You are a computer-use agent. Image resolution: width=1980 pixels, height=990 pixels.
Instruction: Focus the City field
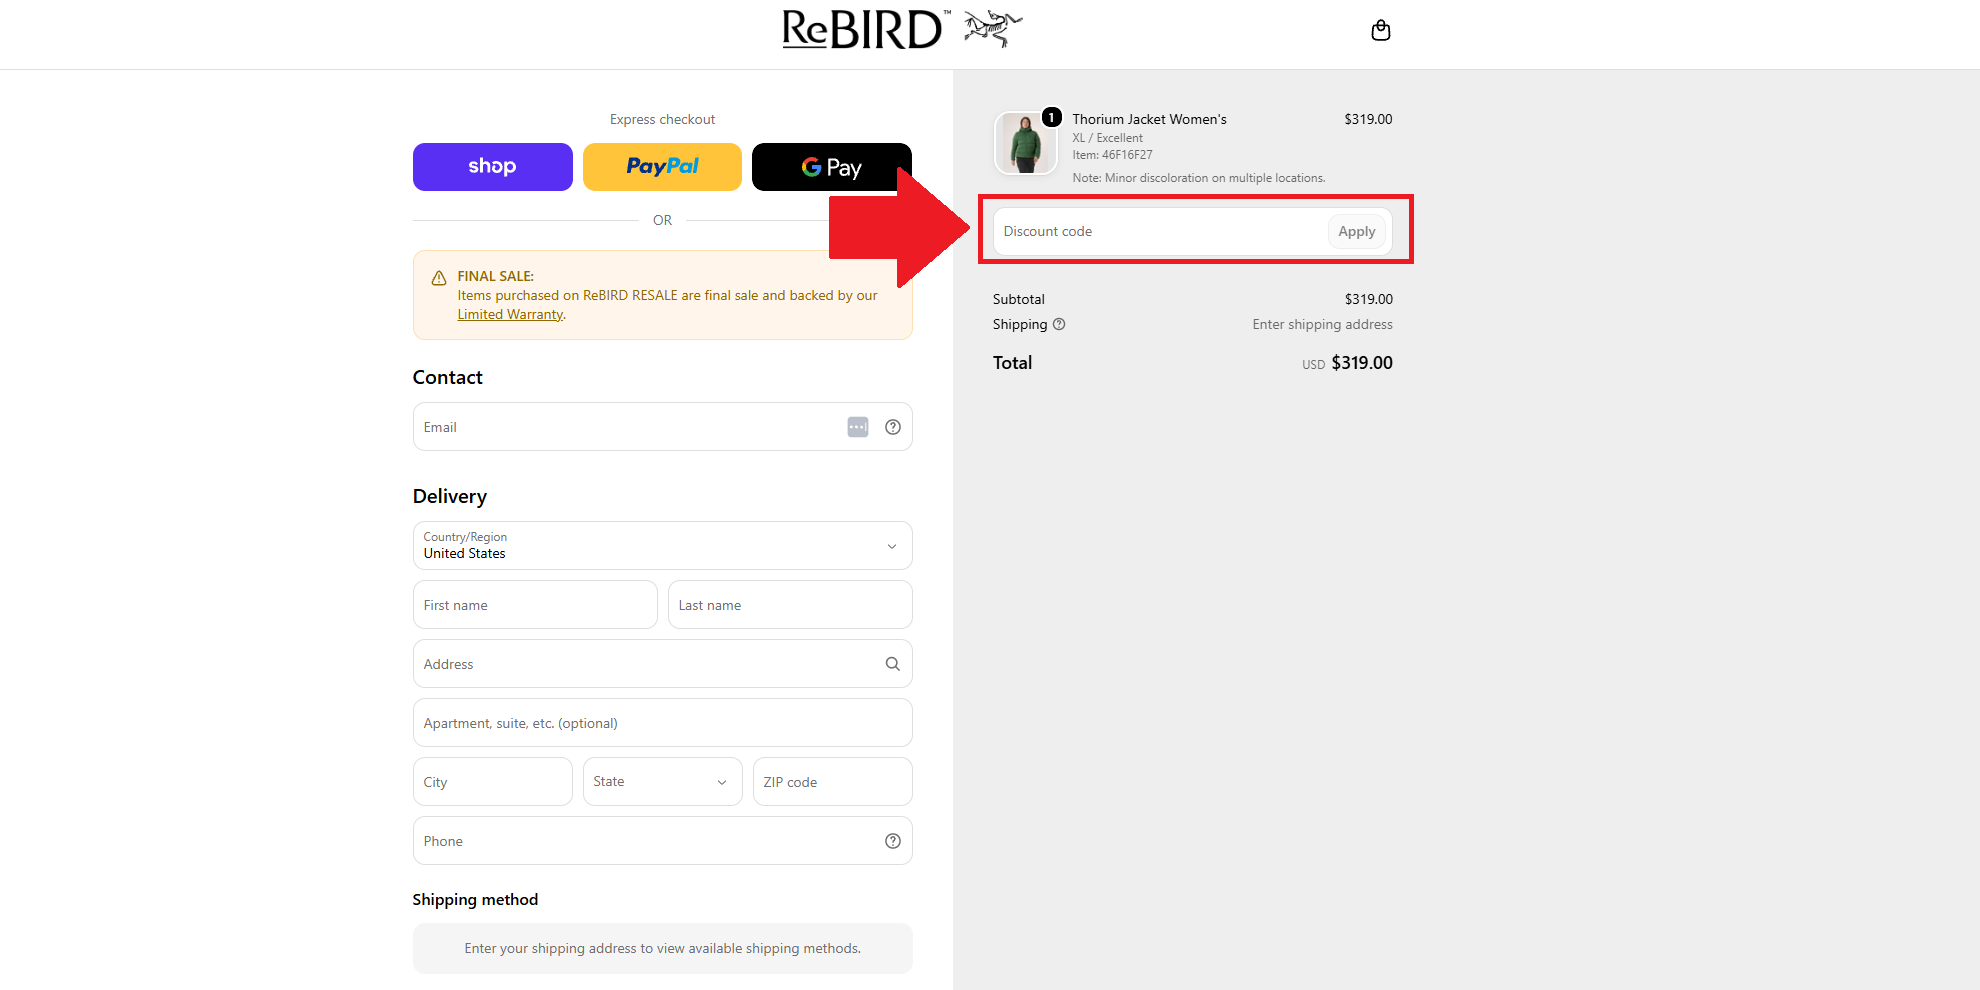tap(493, 782)
